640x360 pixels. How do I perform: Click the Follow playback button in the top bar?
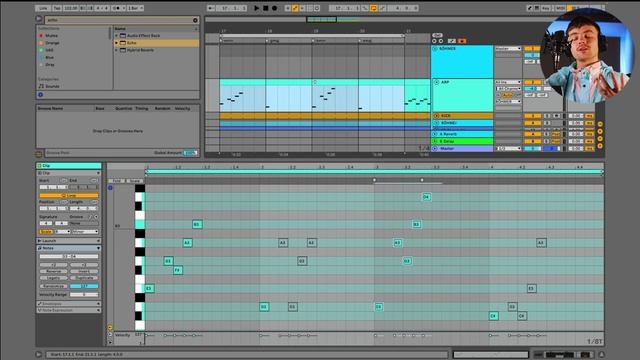(211, 8)
